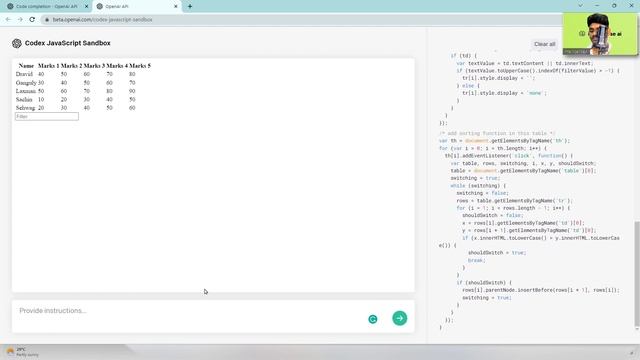Click the Clear all button
The width and height of the screenshot is (640, 360).
point(544,44)
